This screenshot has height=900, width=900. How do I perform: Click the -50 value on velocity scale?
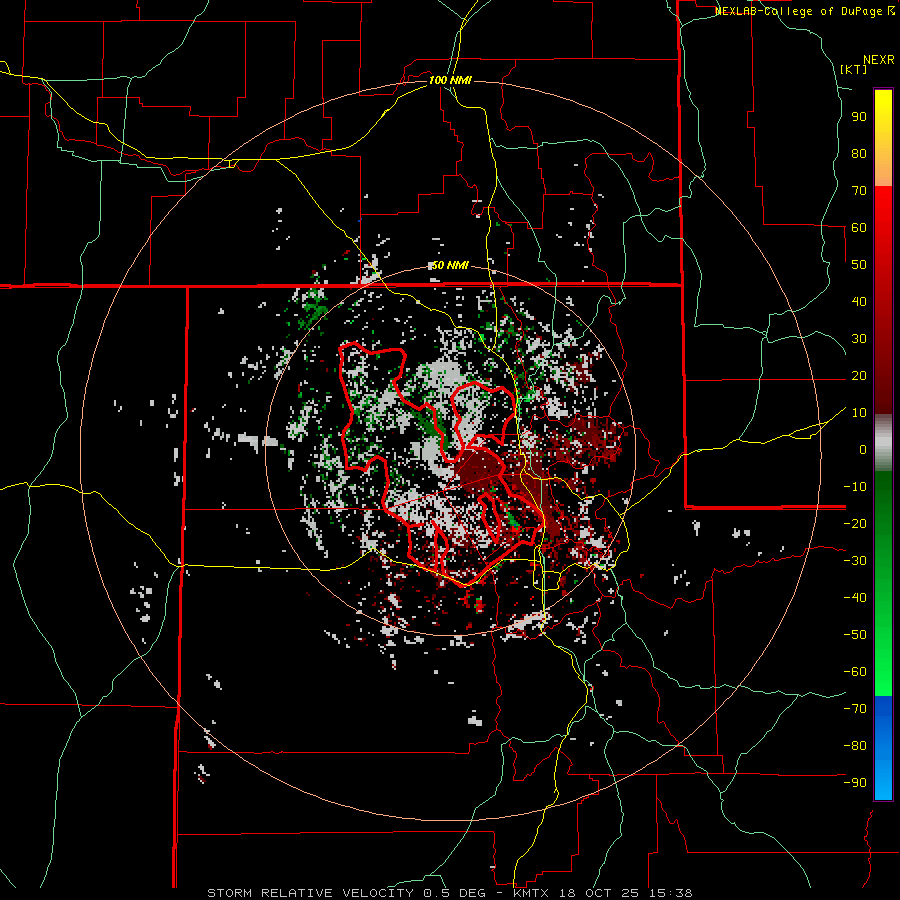pyautogui.click(x=855, y=635)
